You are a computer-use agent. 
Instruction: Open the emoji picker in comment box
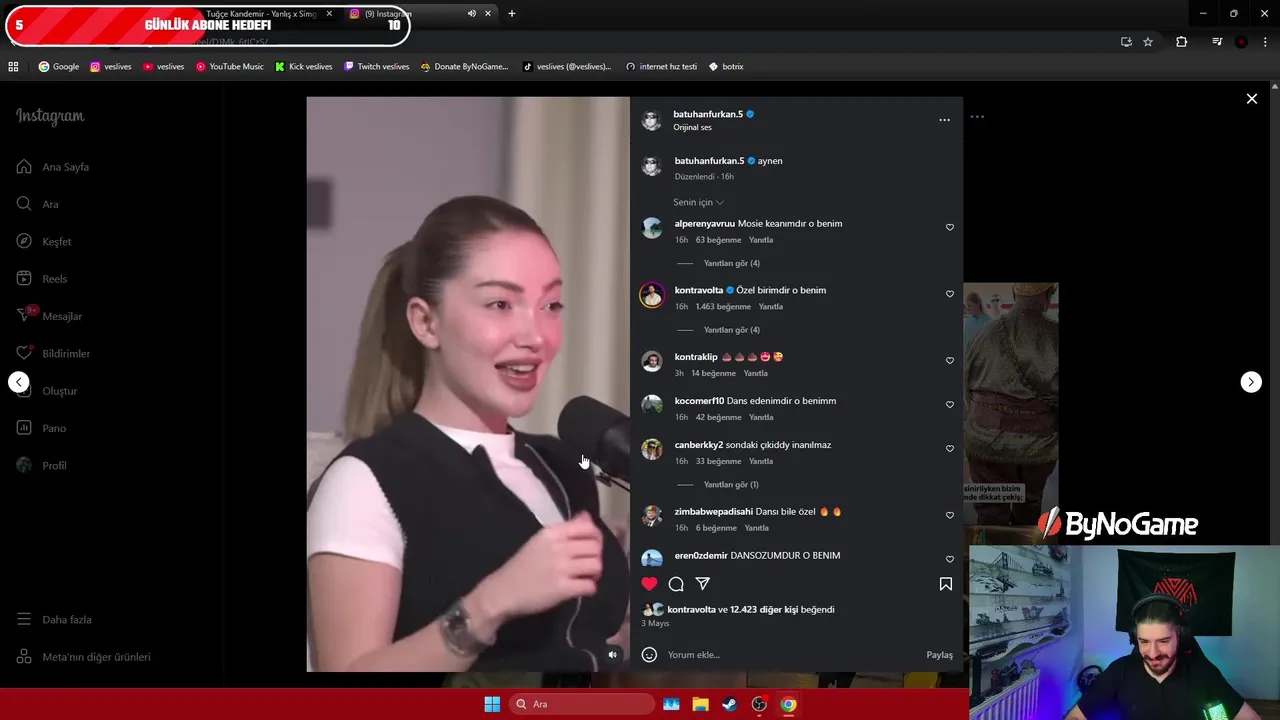click(649, 655)
